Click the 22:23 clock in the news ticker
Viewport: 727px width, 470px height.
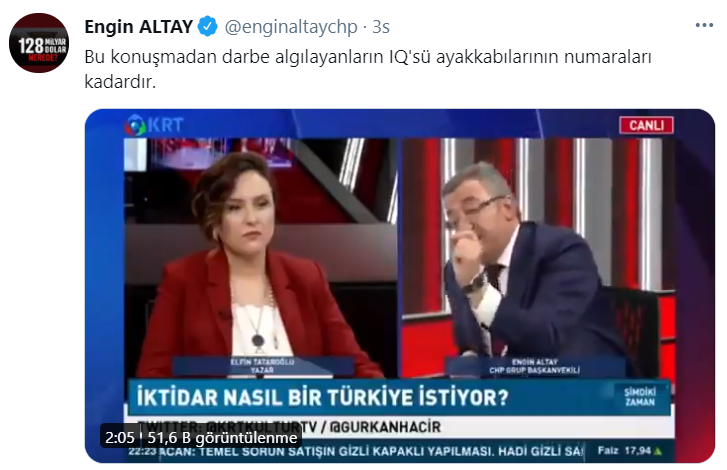[143, 451]
